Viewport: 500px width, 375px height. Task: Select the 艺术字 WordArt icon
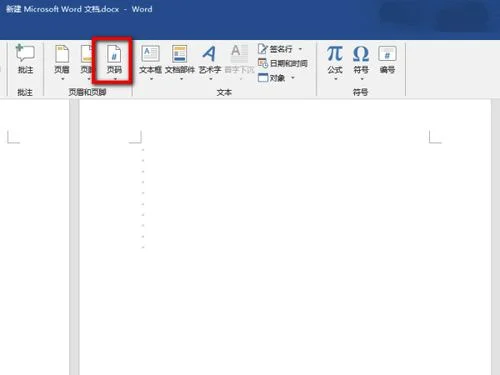tap(210, 54)
